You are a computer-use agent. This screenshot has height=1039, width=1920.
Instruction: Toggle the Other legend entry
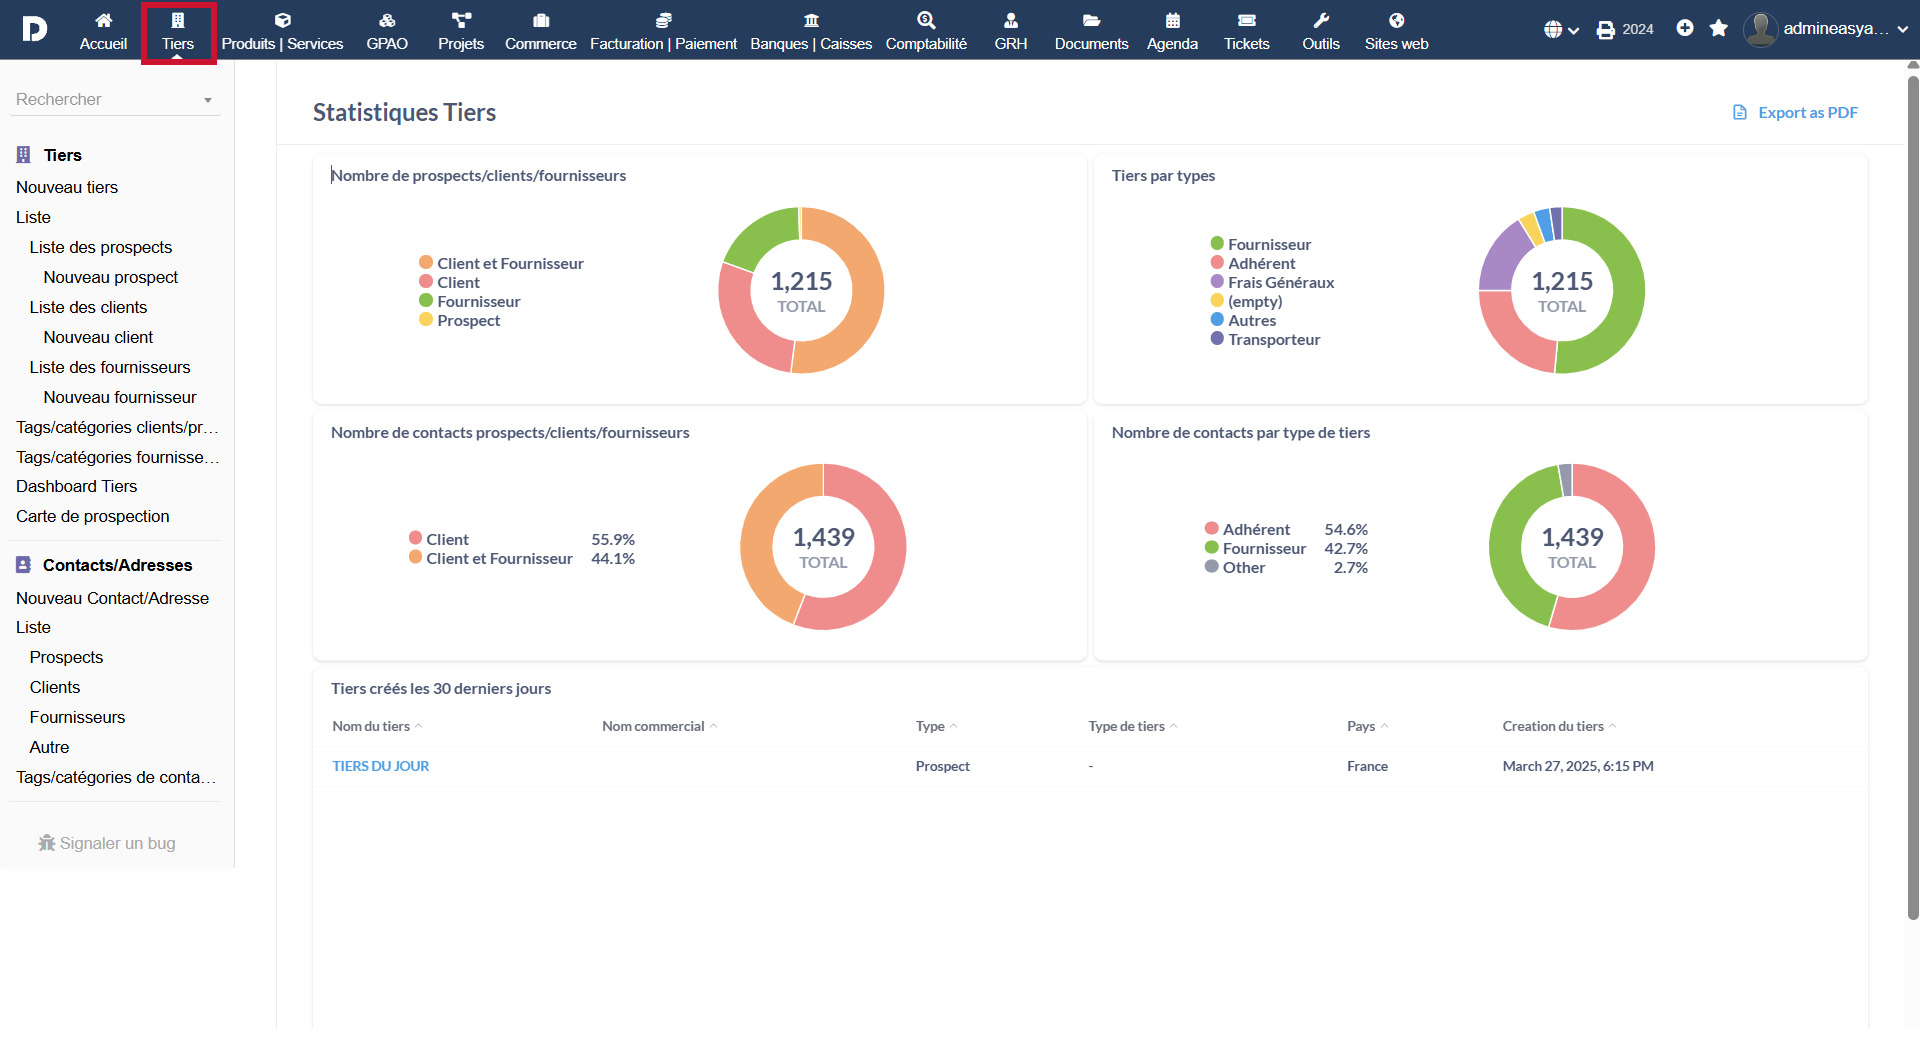coord(1243,568)
